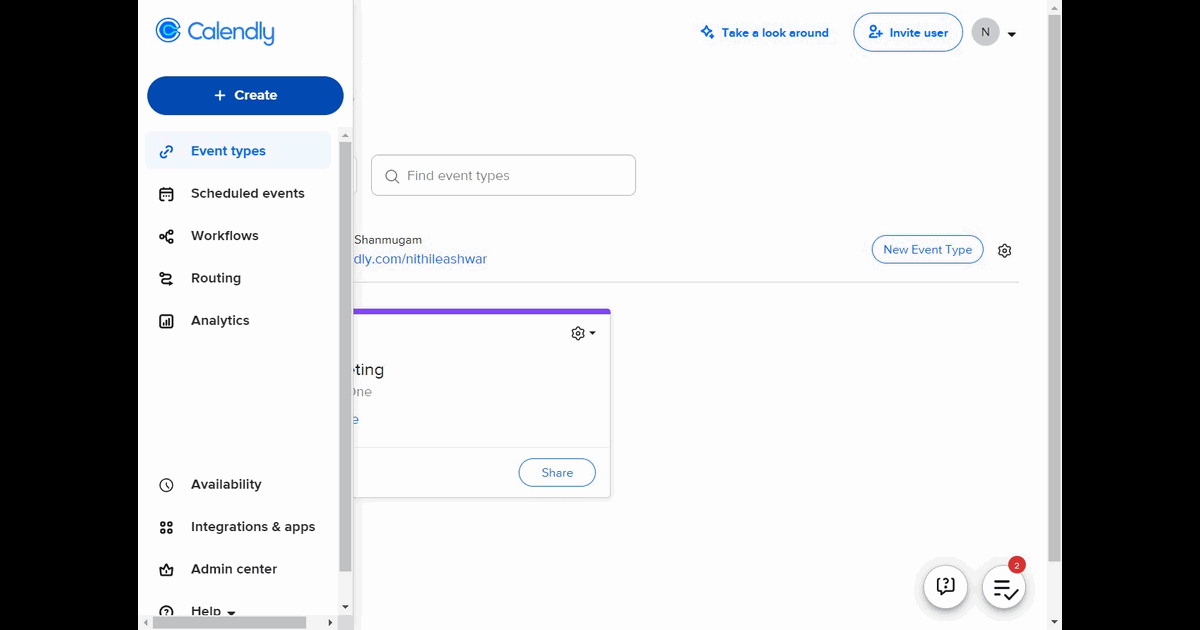This screenshot has width=1200, height=630.
Task: Click sidebar scrollbar up arrow
Action: click(345, 135)
